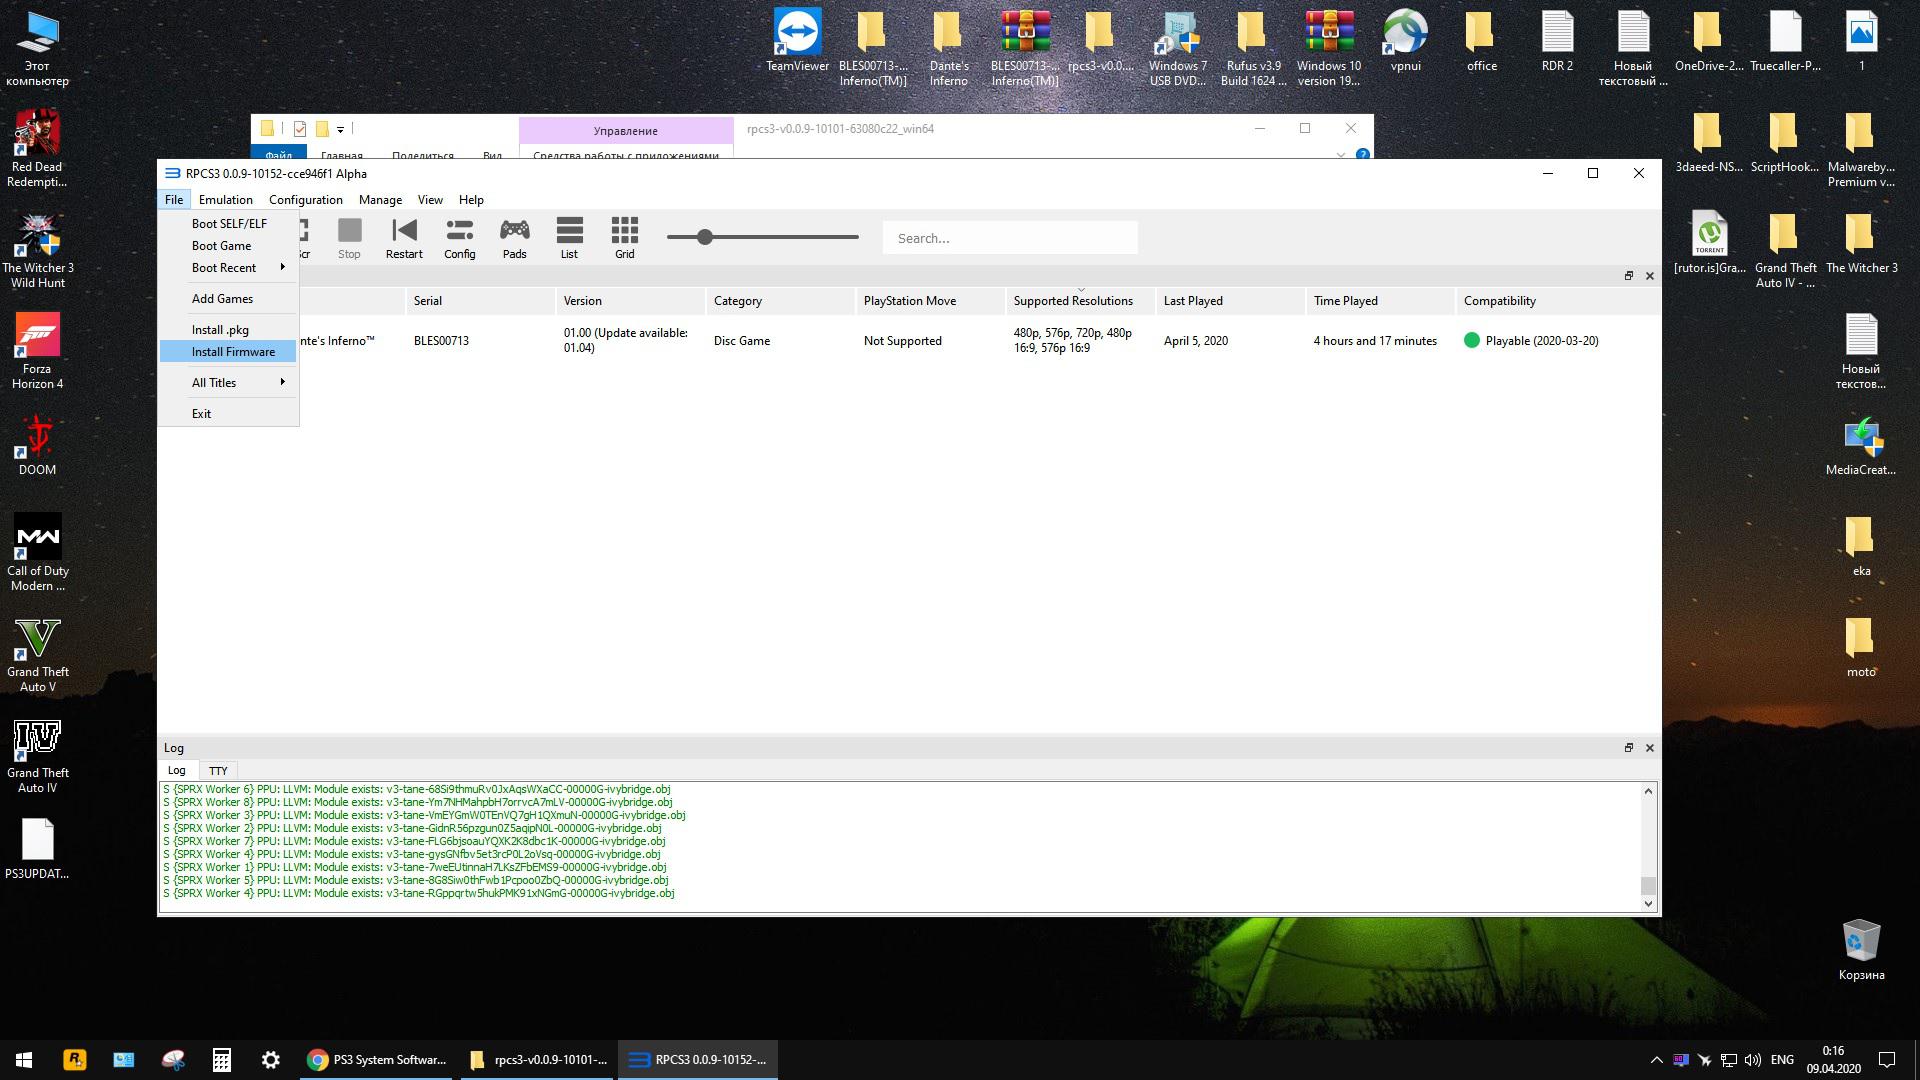The image size is (1920, 1080).
Task: Undock the Log panel with float icon
Action: pos(1628,747)
